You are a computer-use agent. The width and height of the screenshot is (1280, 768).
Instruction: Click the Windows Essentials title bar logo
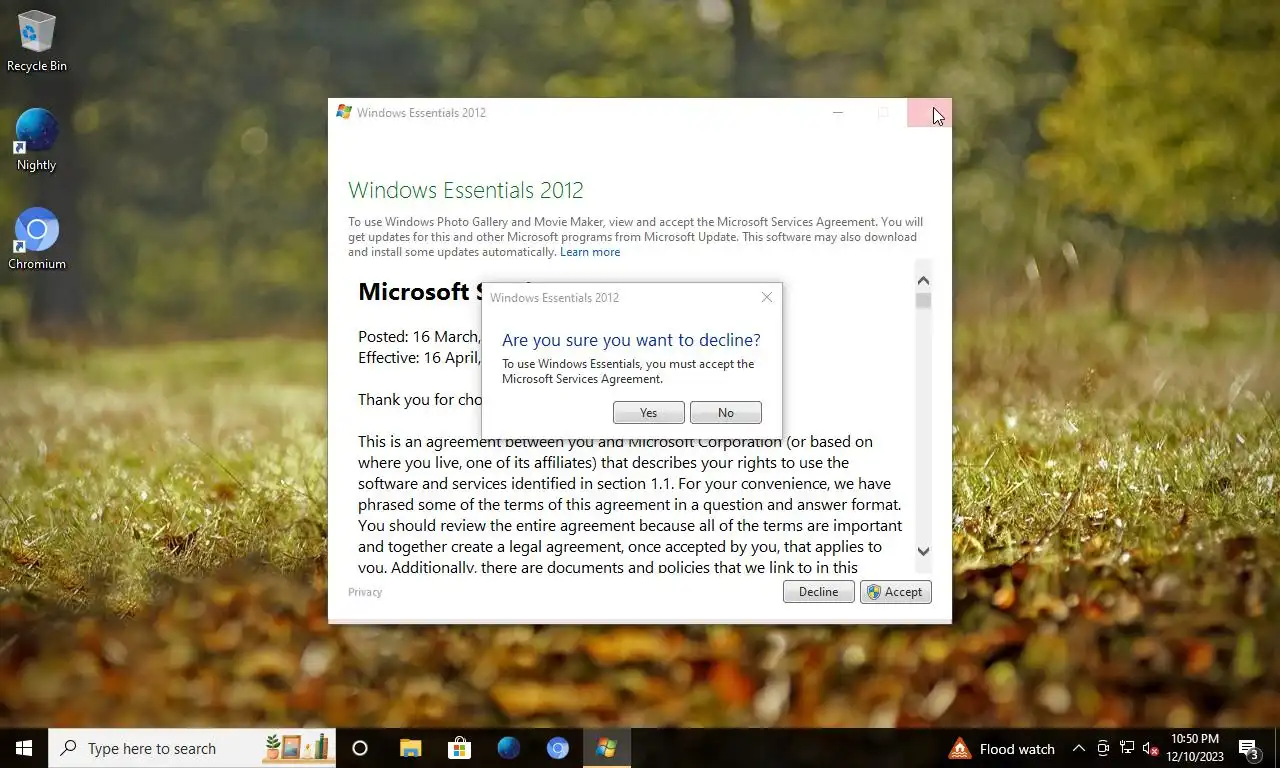[x=344, y=112]
